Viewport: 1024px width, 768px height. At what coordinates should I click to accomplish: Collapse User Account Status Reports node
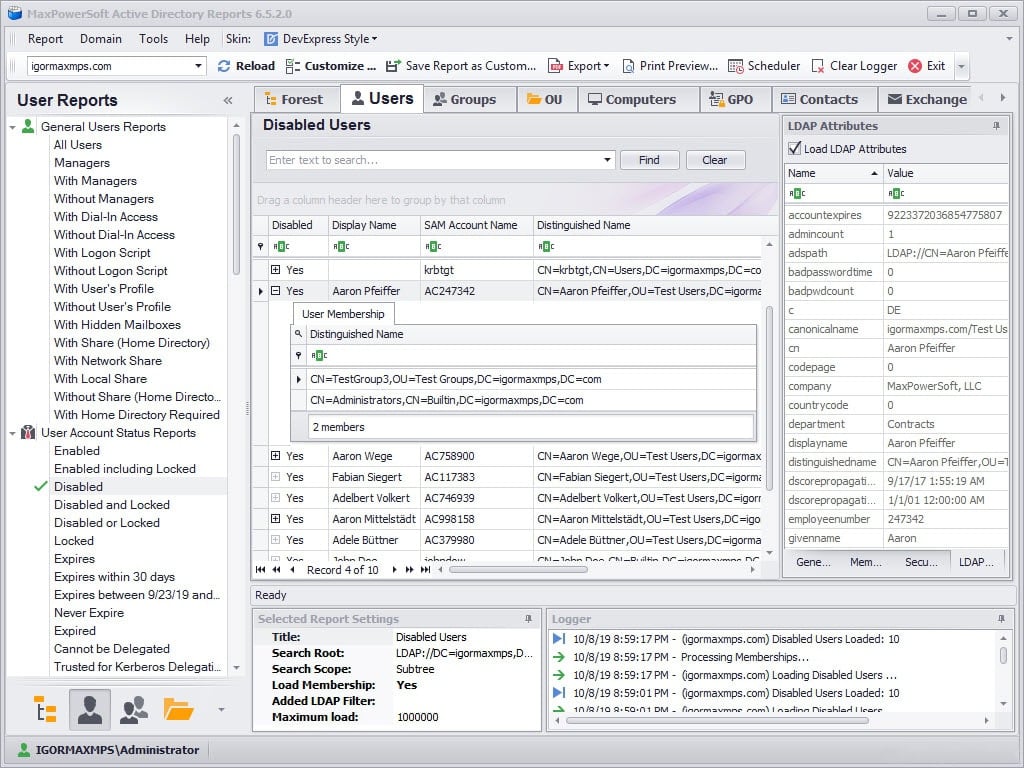12,433
